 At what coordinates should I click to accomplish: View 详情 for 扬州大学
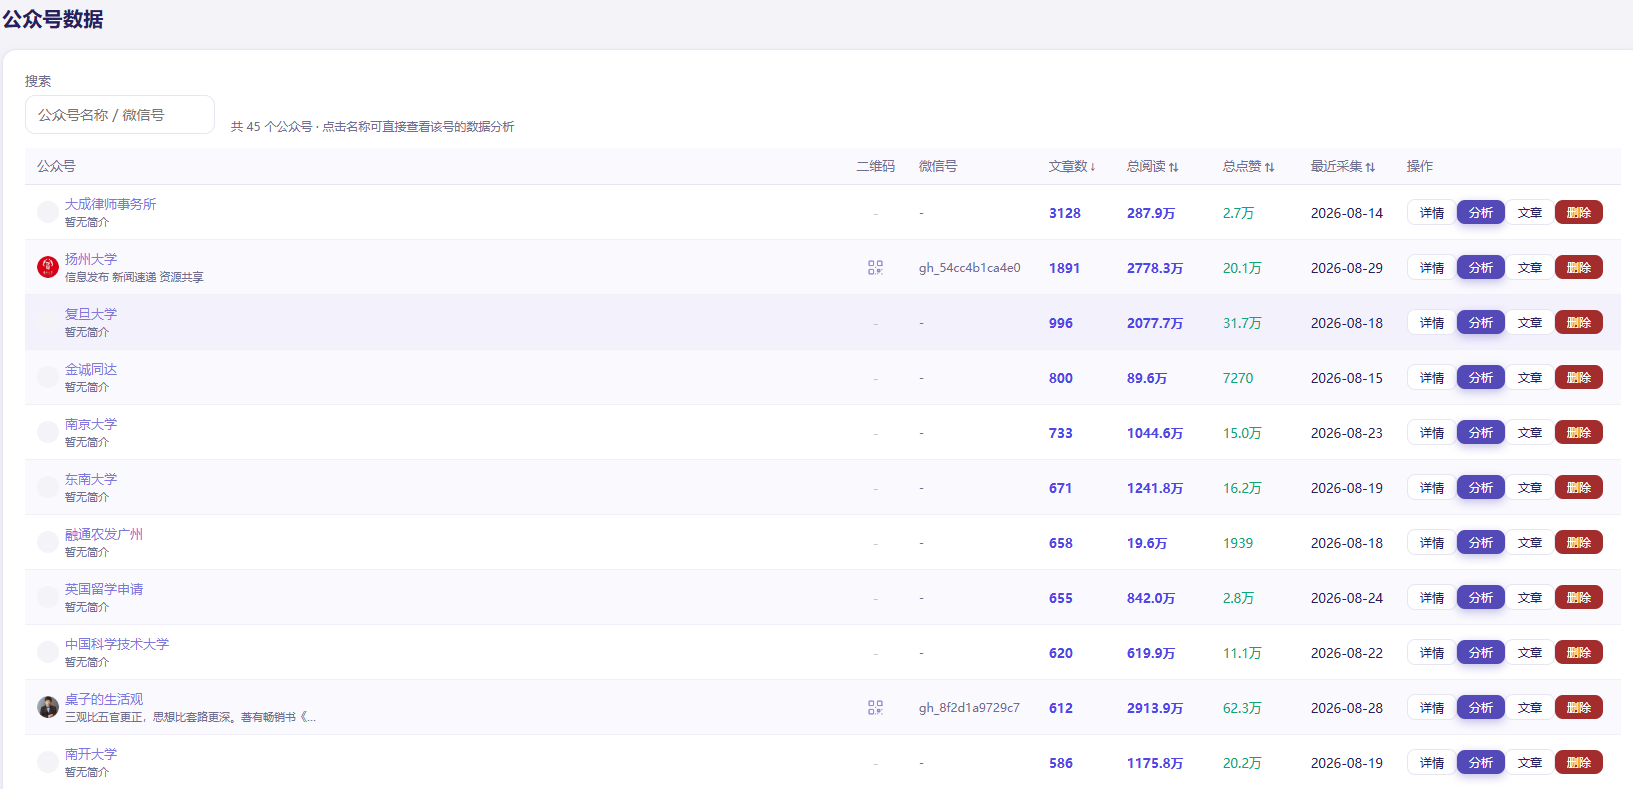1432,268
